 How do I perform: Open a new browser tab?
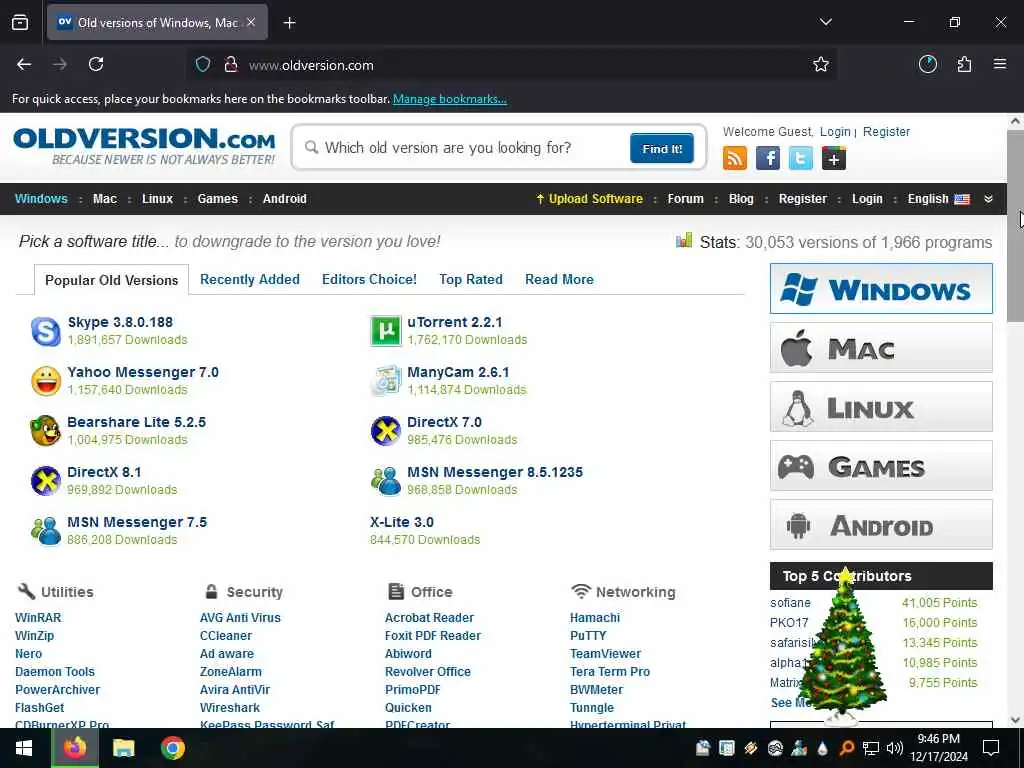coord(290,23)
